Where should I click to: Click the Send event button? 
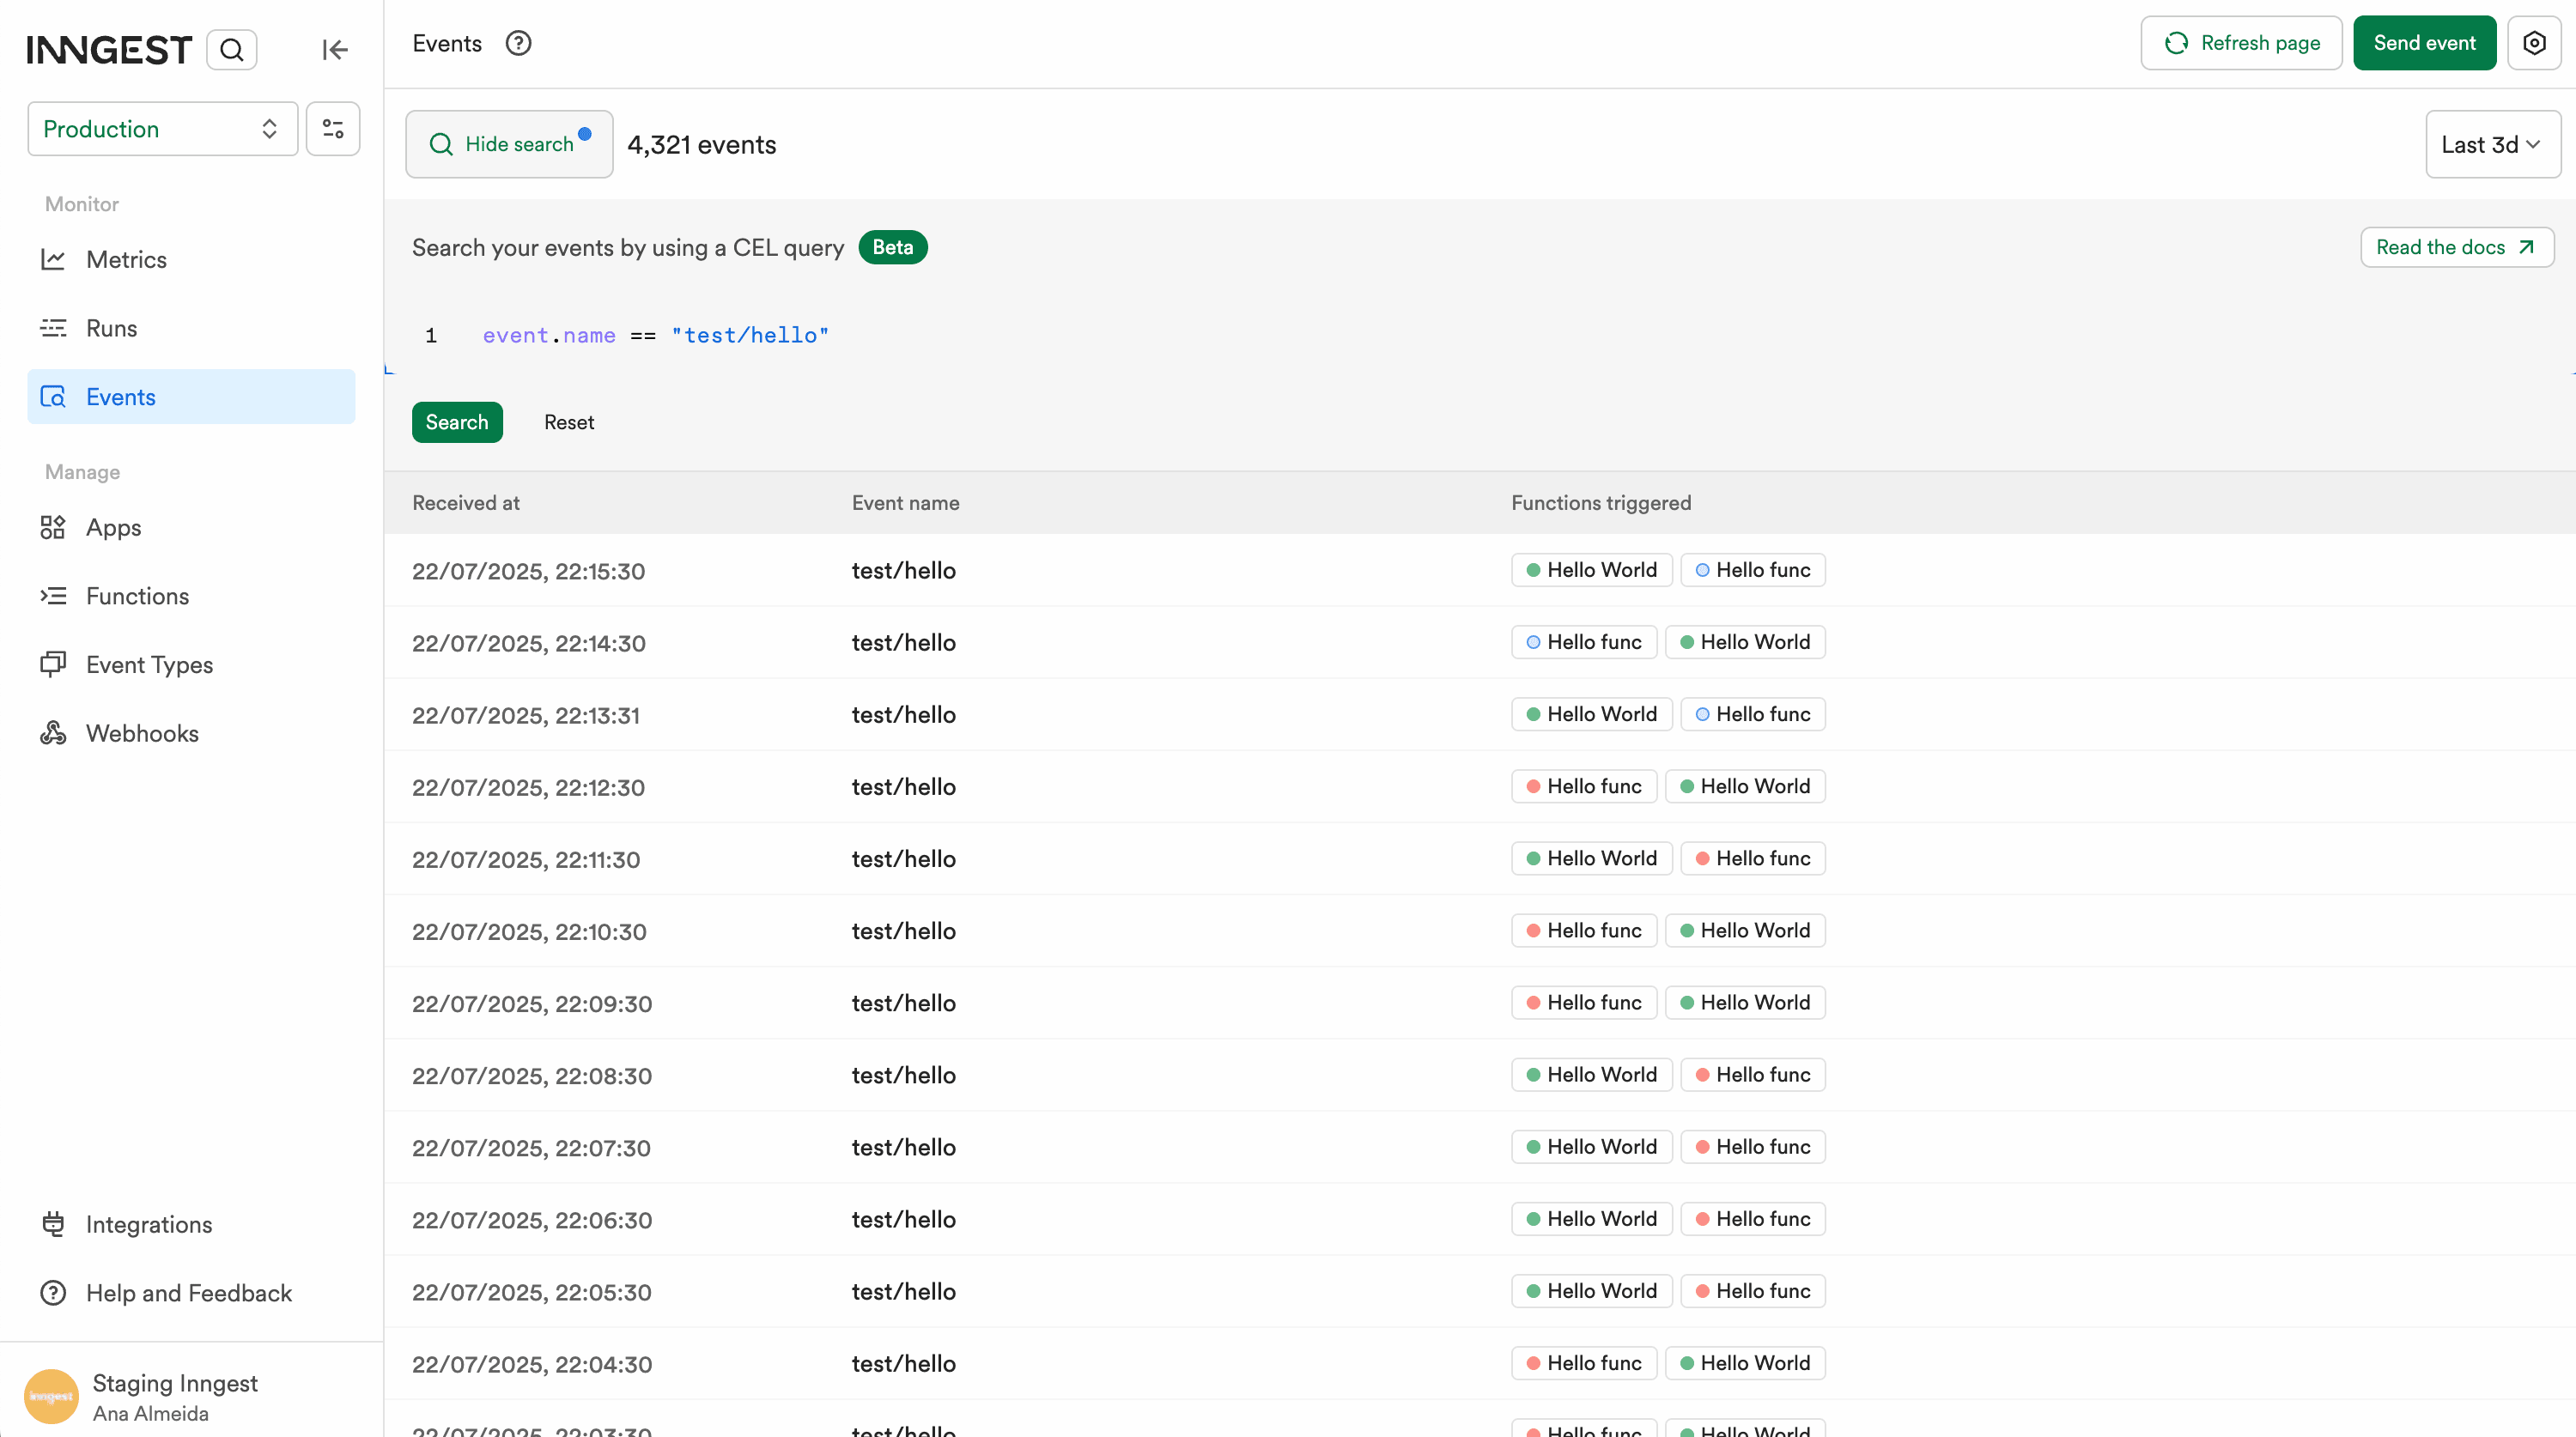(x=2424, y=43)
